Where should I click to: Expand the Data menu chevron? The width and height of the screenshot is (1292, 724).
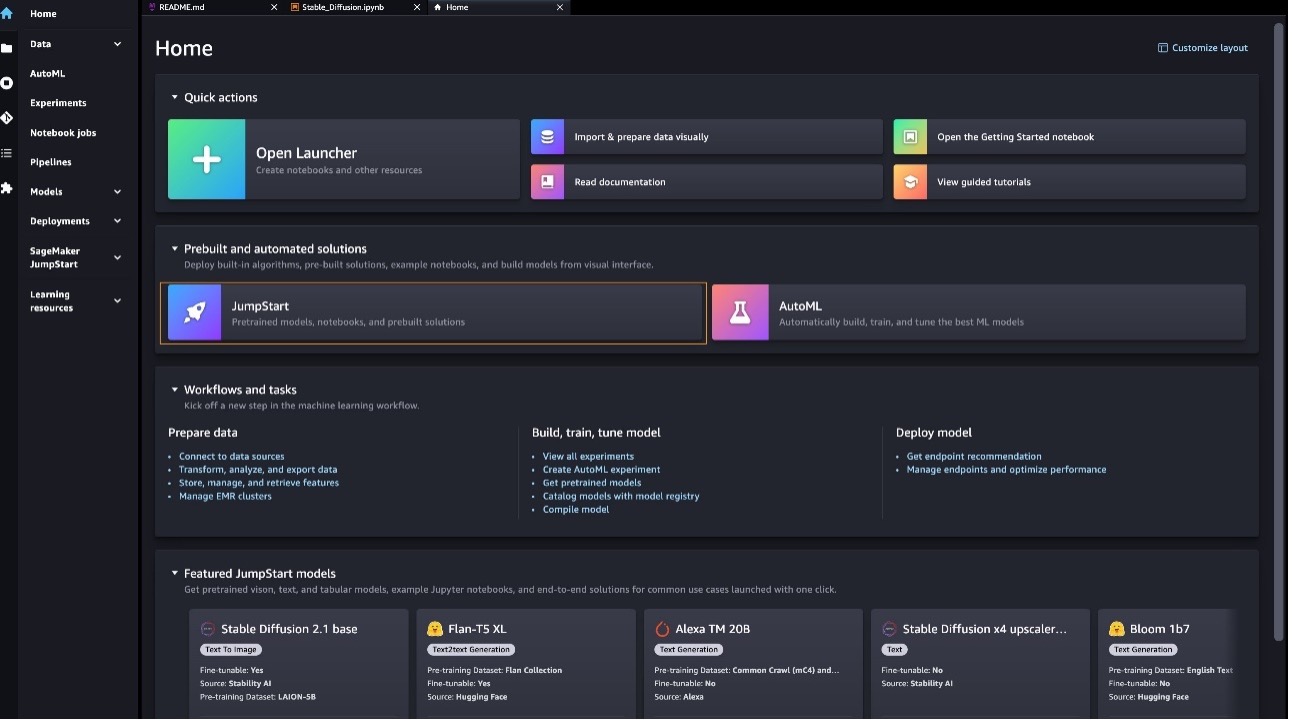[x=118, y=44]
